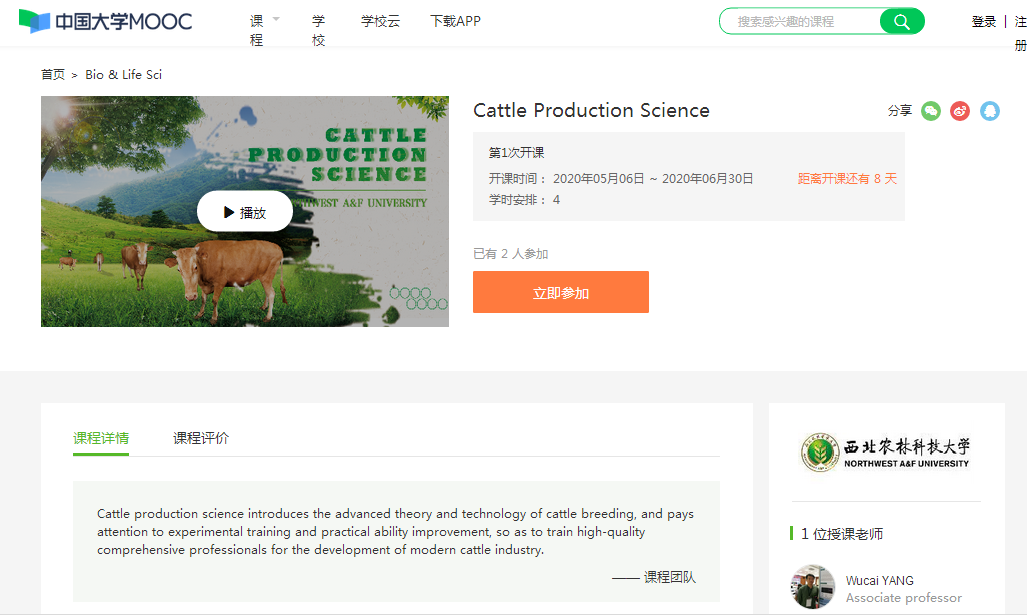This screenshot has height=615, width=1027.
Task: Open the 学校 navigation item
Action: pos(318,30)
